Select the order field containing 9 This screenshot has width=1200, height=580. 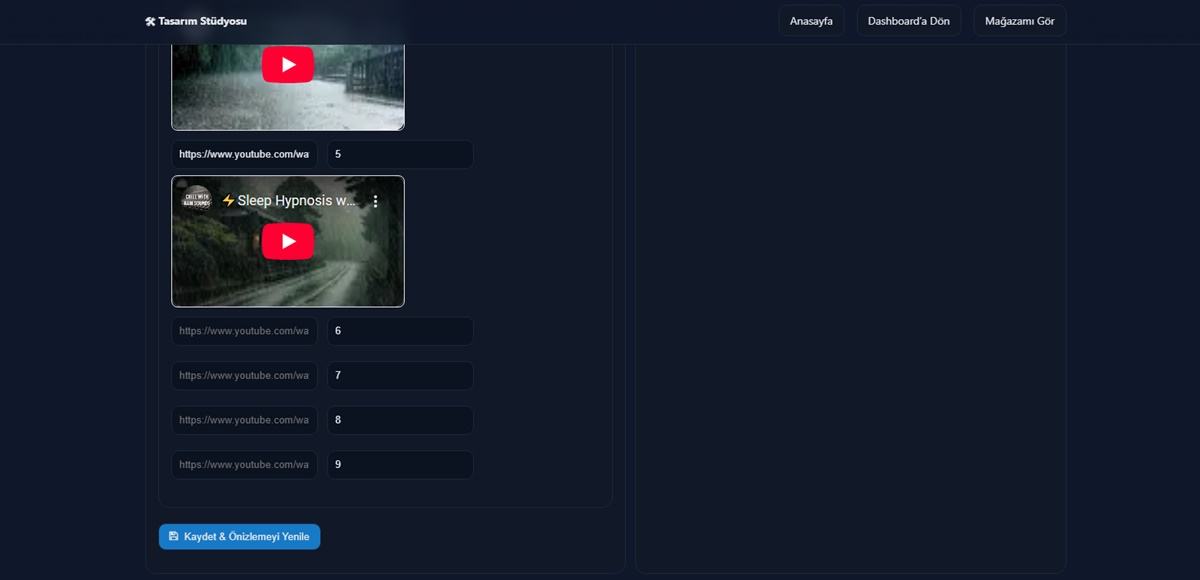400,465
